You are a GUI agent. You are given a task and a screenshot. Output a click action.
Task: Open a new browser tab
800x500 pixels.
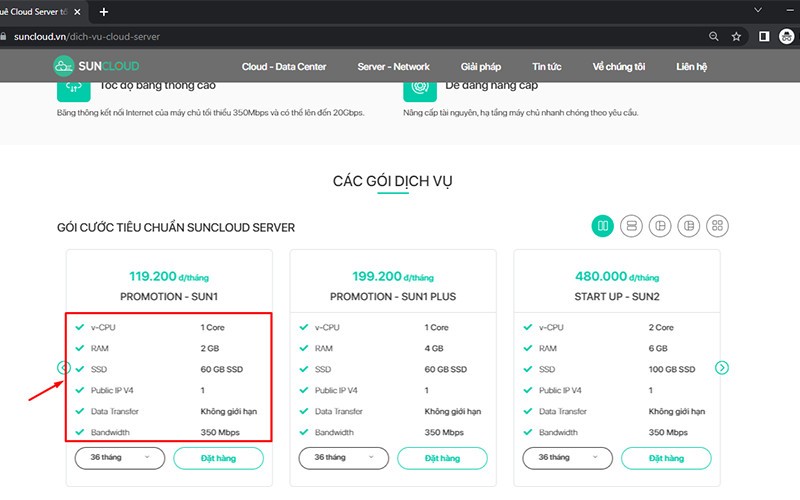pyautogui.click(x=104, y=12)
